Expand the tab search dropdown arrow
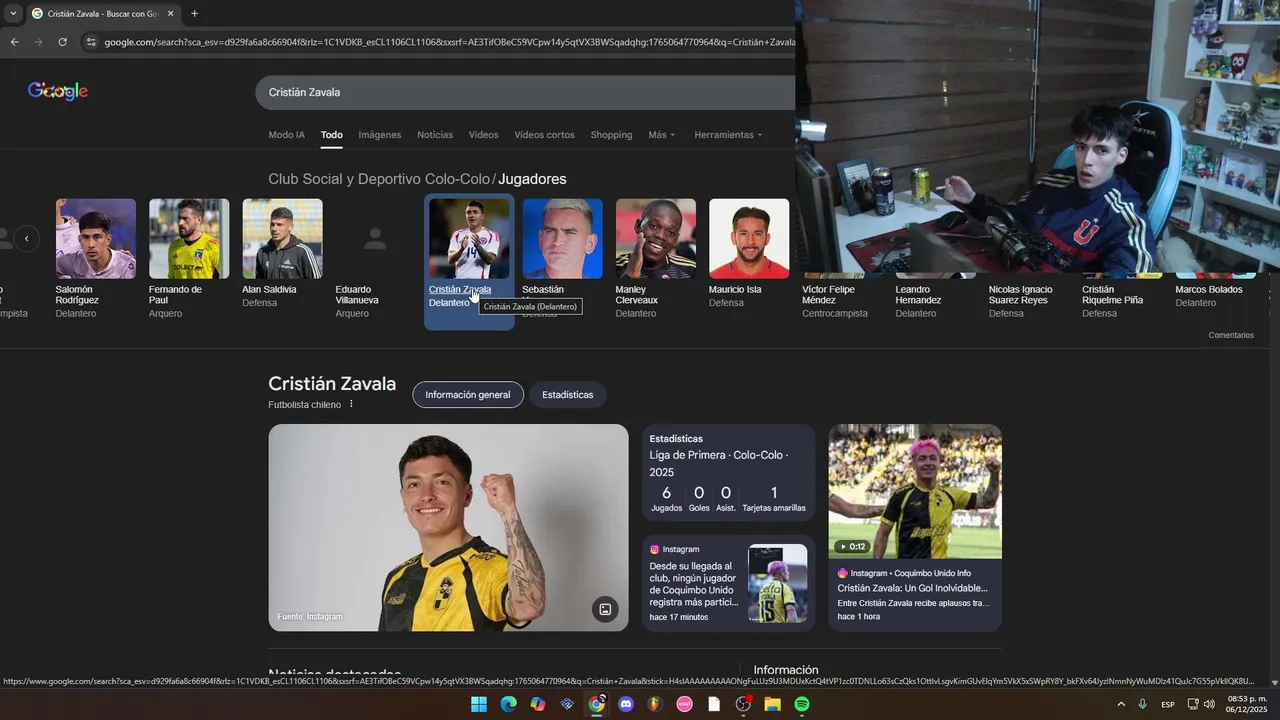This screenshot has height=720, width=1280. tap(13, 14)
